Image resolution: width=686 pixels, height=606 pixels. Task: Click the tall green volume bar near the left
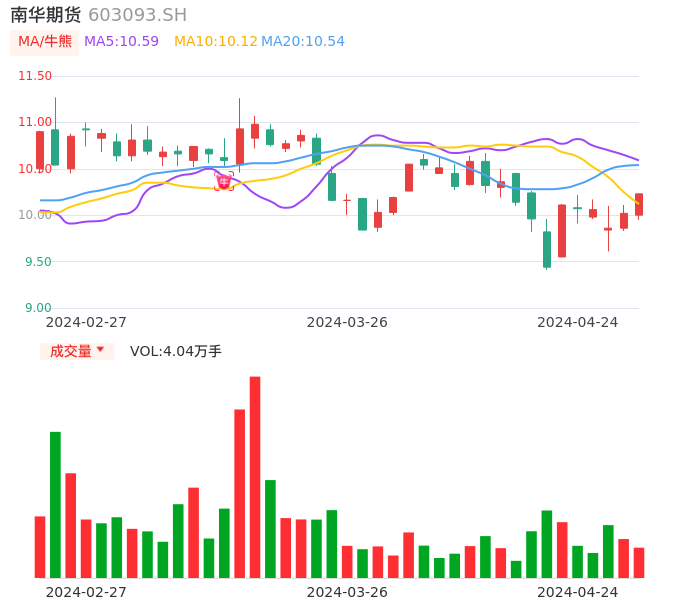[55, 504]
